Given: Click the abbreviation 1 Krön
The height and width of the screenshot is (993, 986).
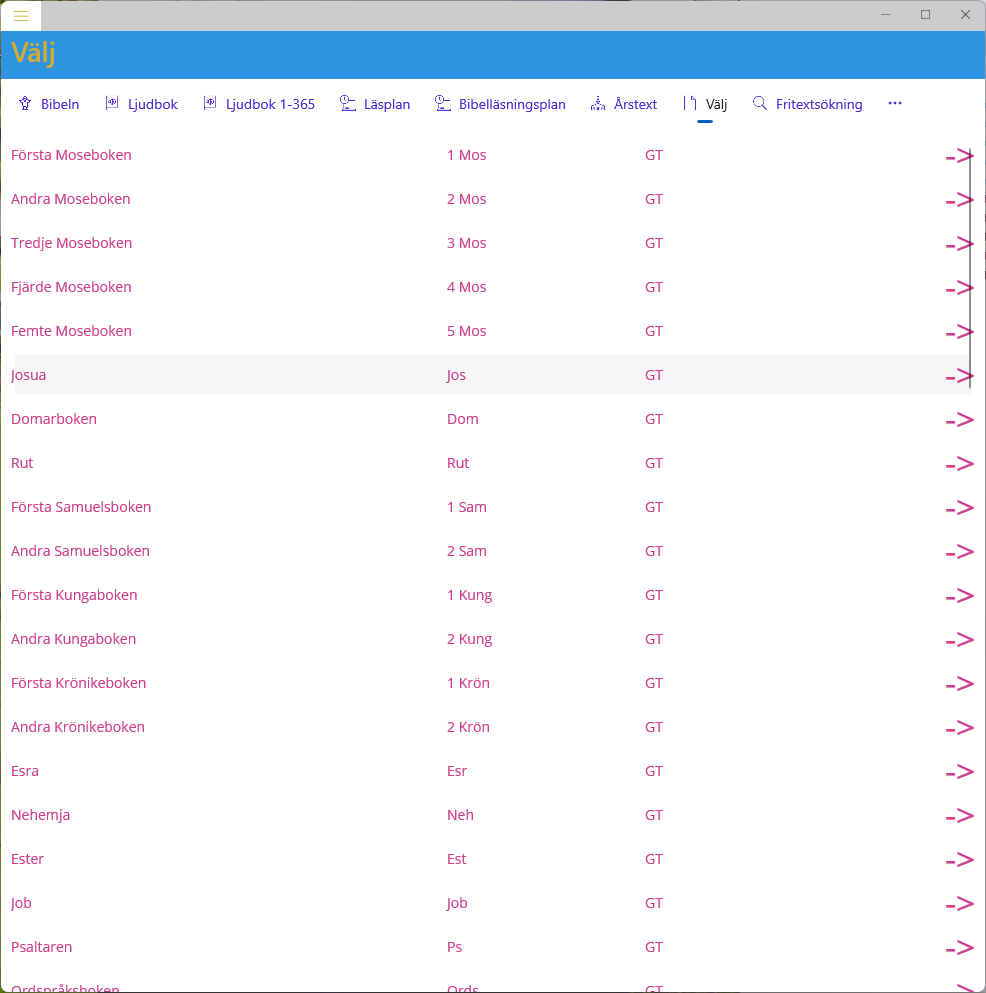Looking at the screenshot, I should (469, 683).
